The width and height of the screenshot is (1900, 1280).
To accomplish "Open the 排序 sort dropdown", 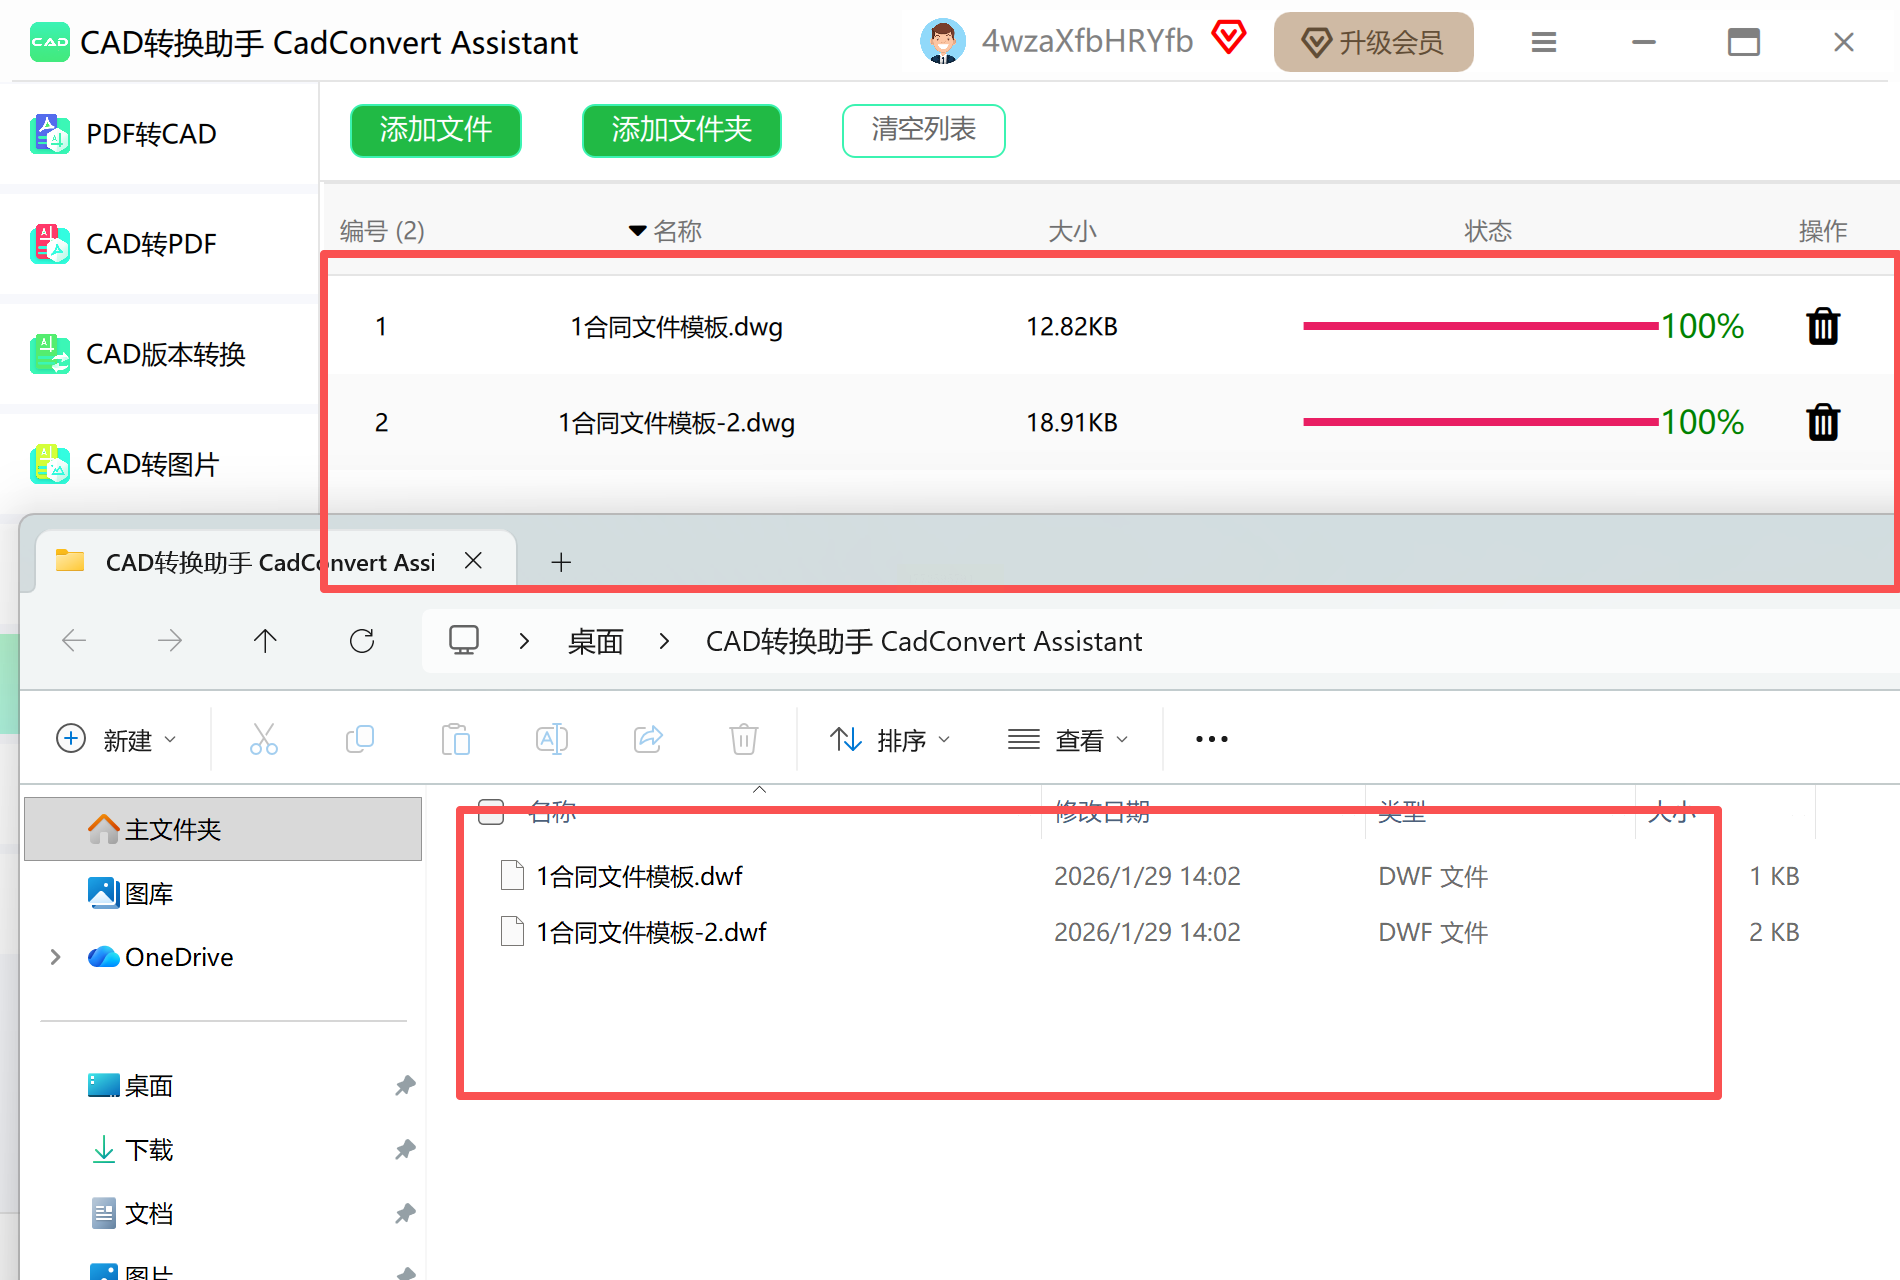I will coord(890,740).
